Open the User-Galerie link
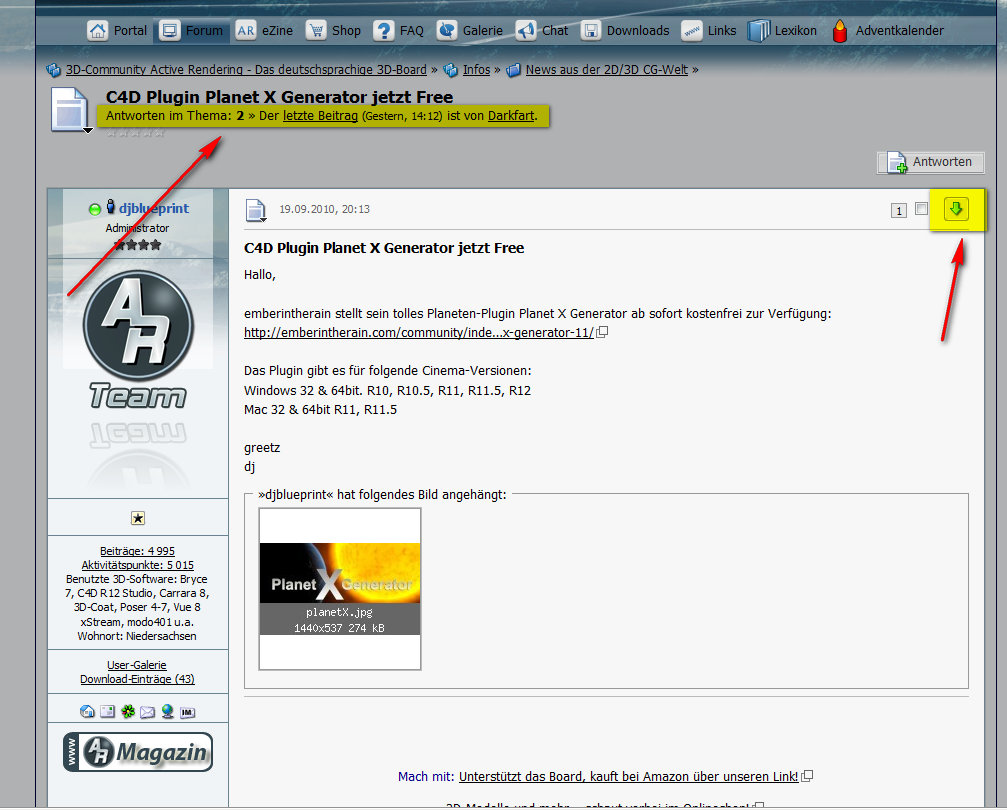Image resolution: width=1007 pixels, height=810 pixels. click(137, 665)
